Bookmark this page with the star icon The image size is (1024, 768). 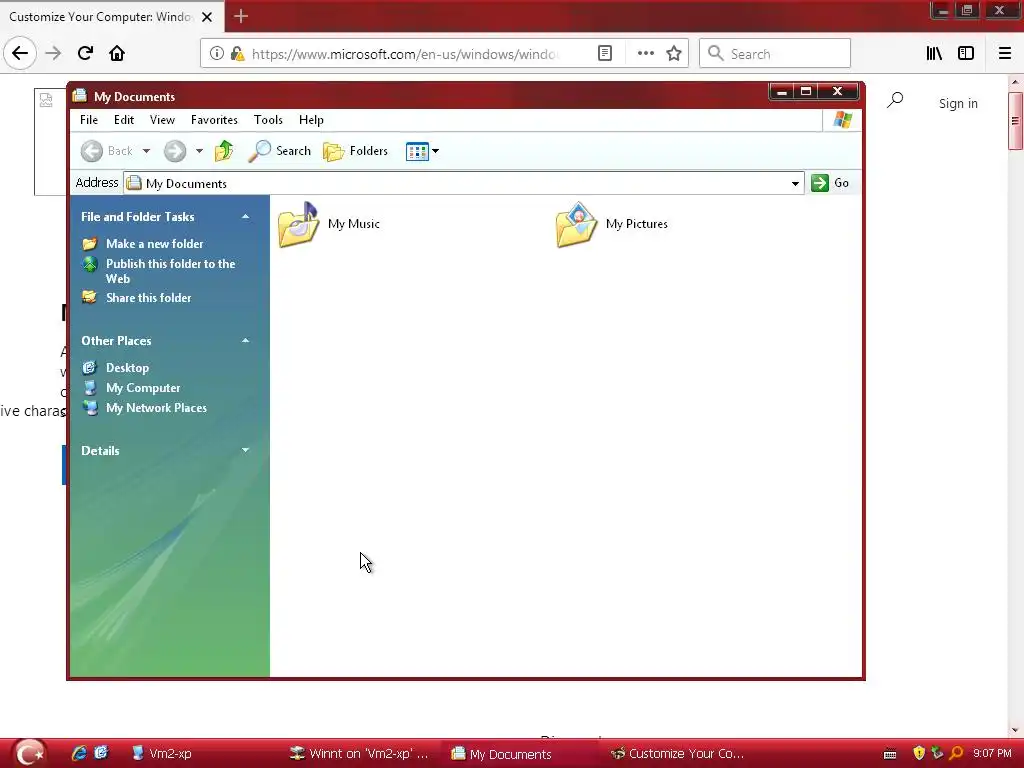pyautogui.click(x=674, y=54)
